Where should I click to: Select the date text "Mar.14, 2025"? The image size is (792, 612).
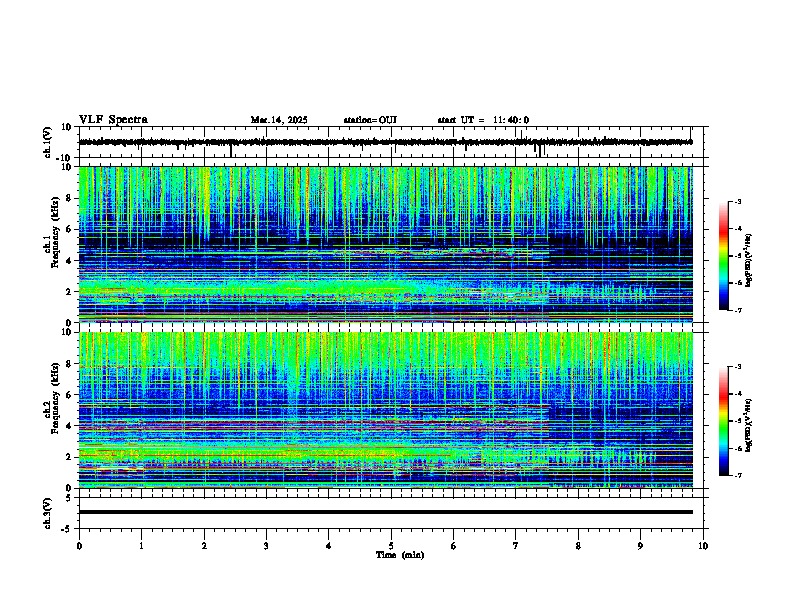click(279, 120)
